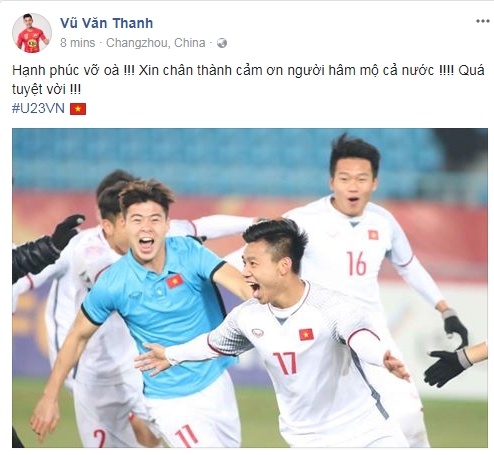Open Vũ Văn Thanh's profile picture
494x455 pixels.
32,33
